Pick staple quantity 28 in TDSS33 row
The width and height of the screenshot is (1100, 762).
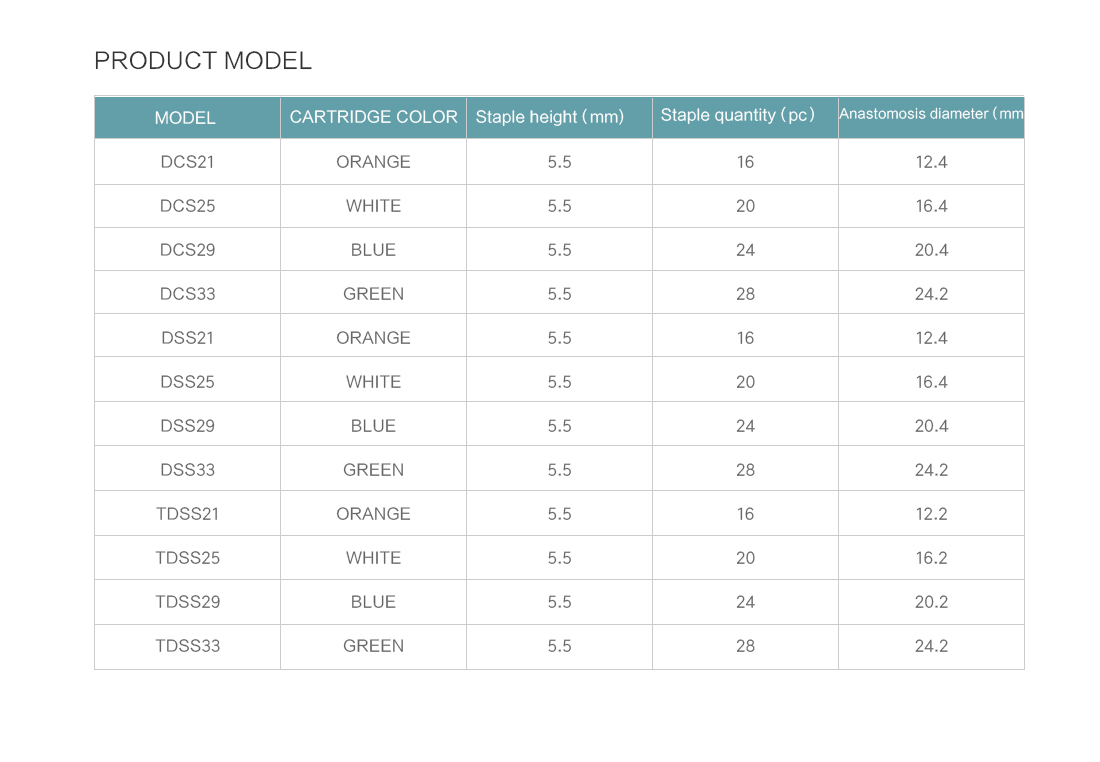coord(745,646)
